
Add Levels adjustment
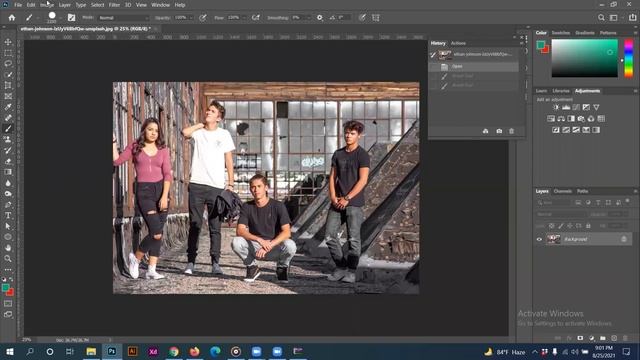click(566, 107)
